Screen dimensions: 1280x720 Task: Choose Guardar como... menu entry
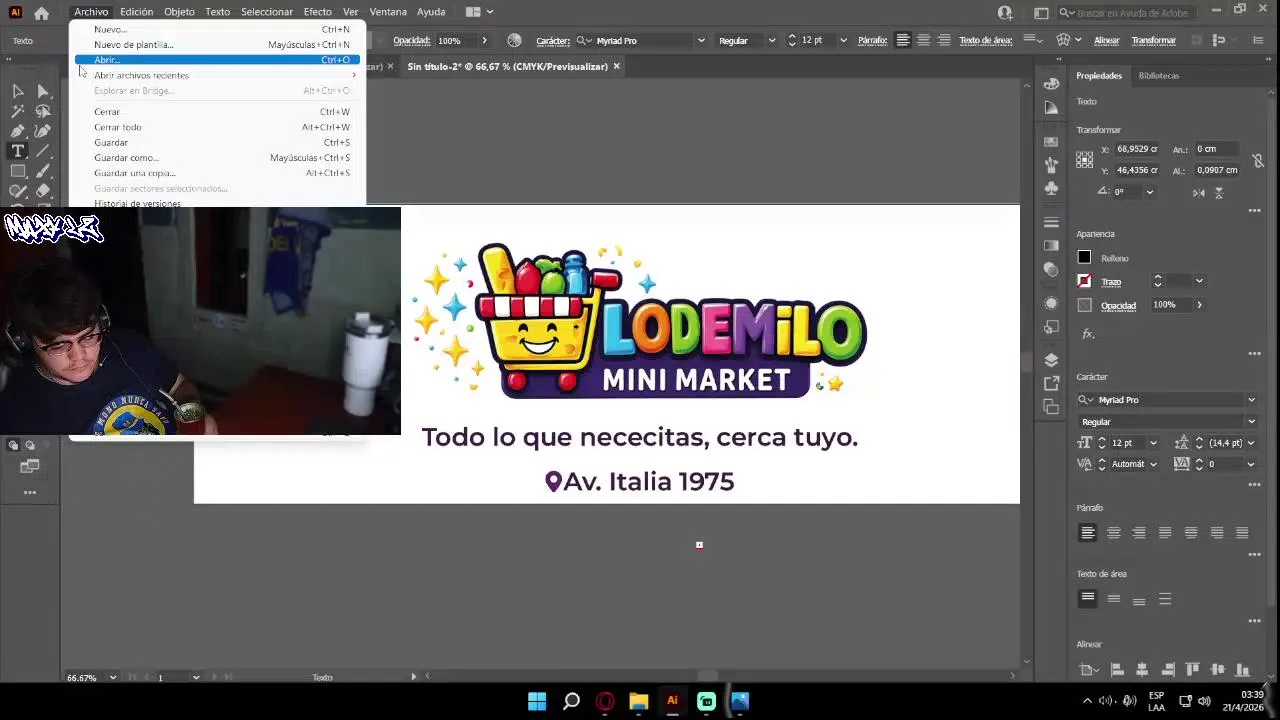pos(218,158)
